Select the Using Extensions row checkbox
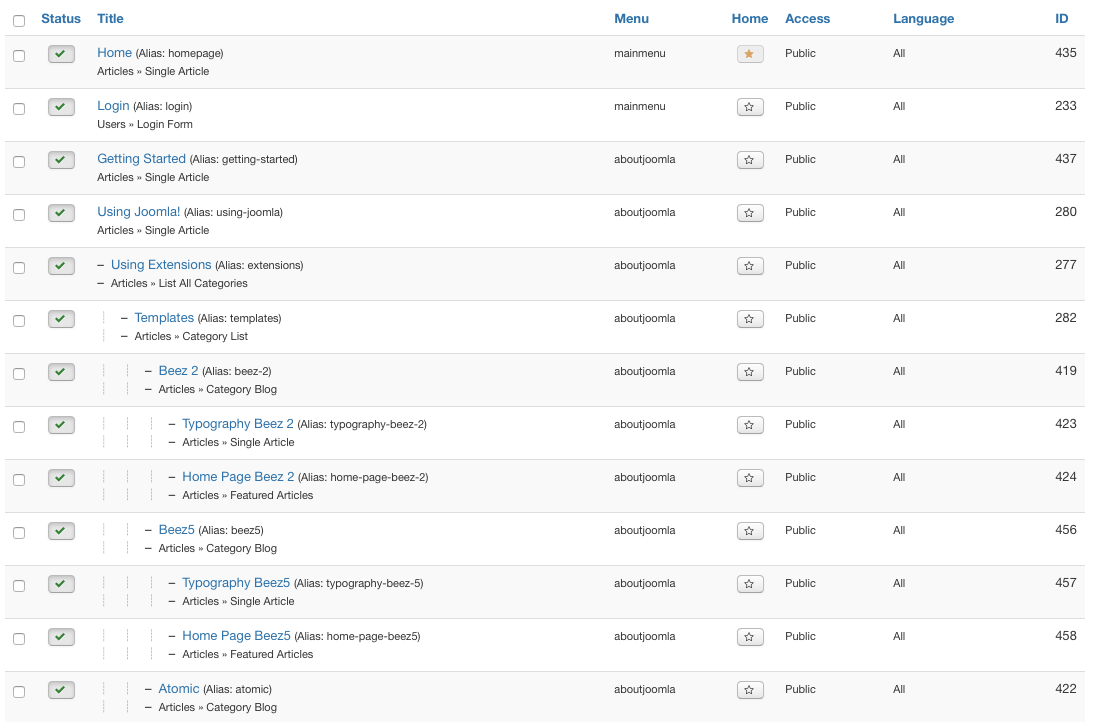 pyautogui.click(x=19, y=268)
